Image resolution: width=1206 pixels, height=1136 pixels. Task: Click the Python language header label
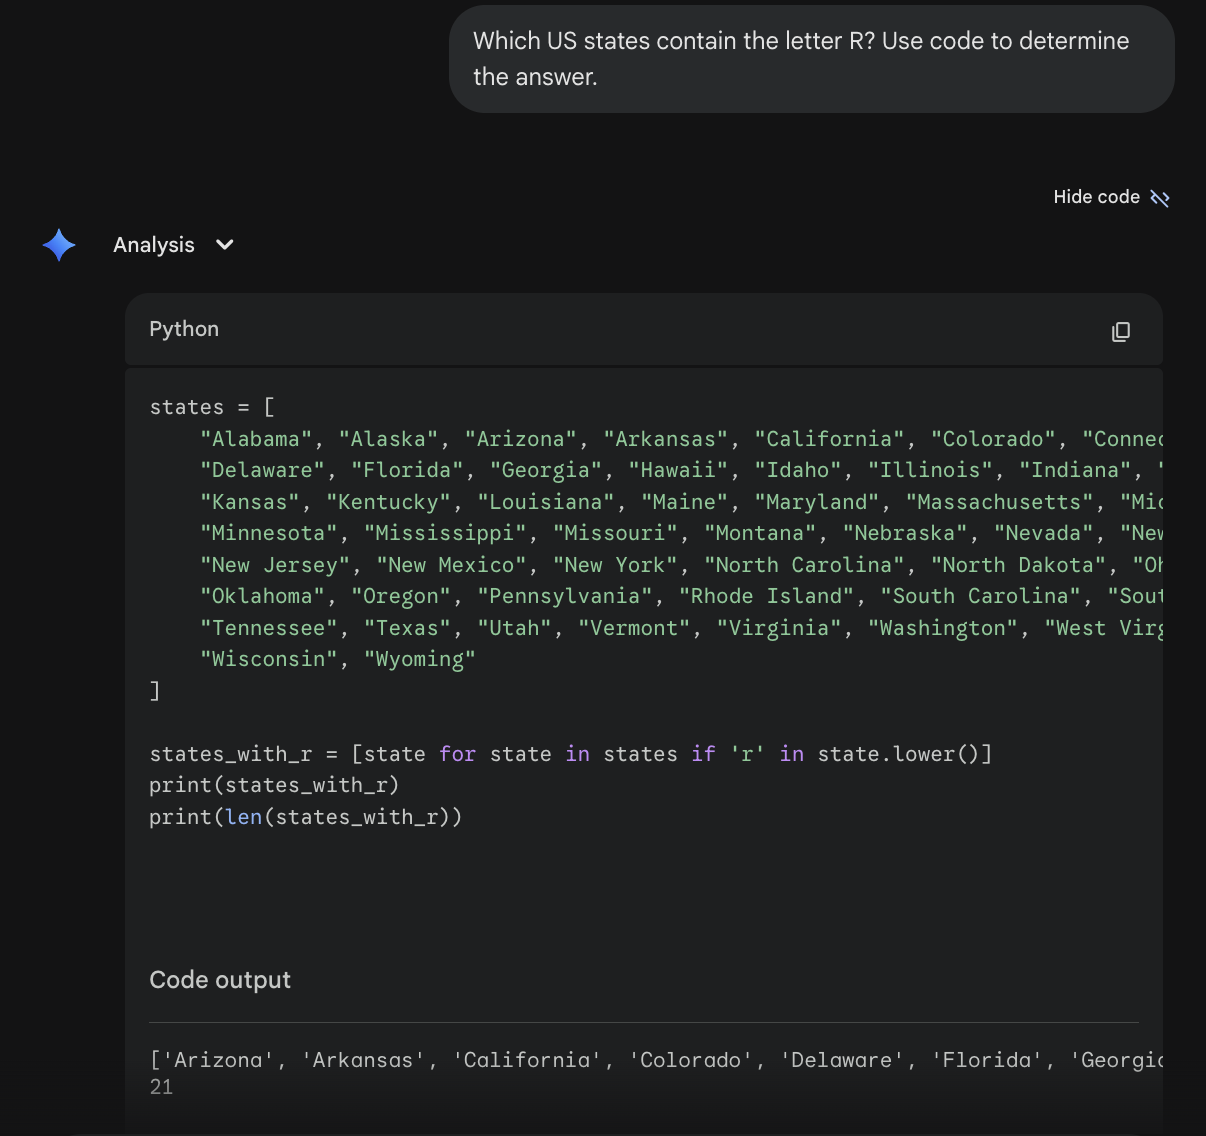point(184,329)
